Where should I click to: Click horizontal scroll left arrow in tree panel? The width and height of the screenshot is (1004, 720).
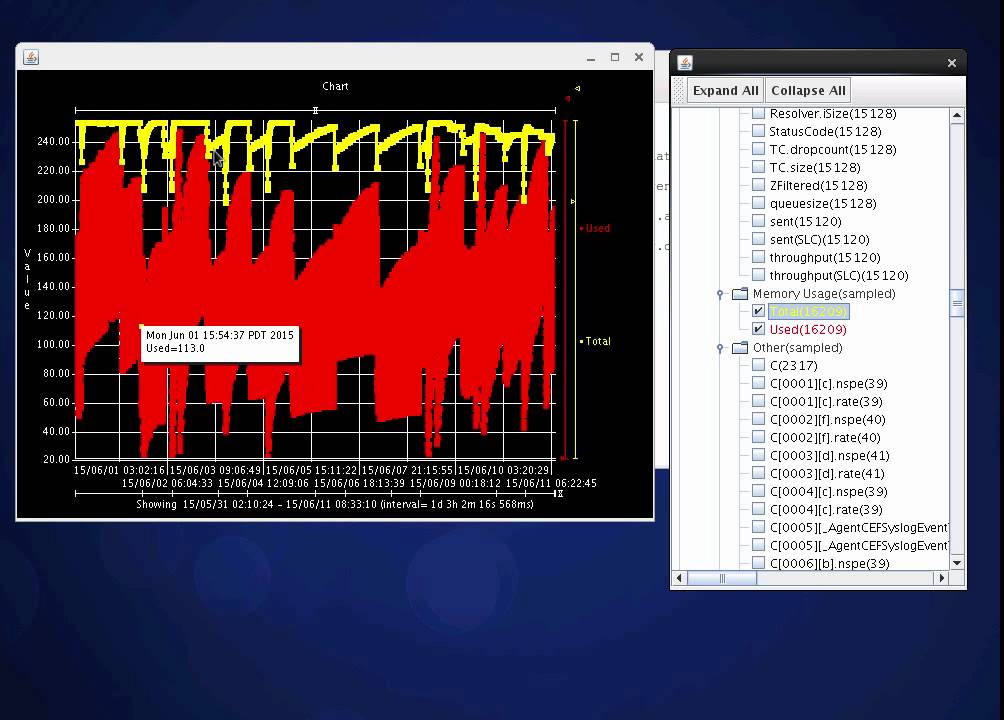(679, 578)
